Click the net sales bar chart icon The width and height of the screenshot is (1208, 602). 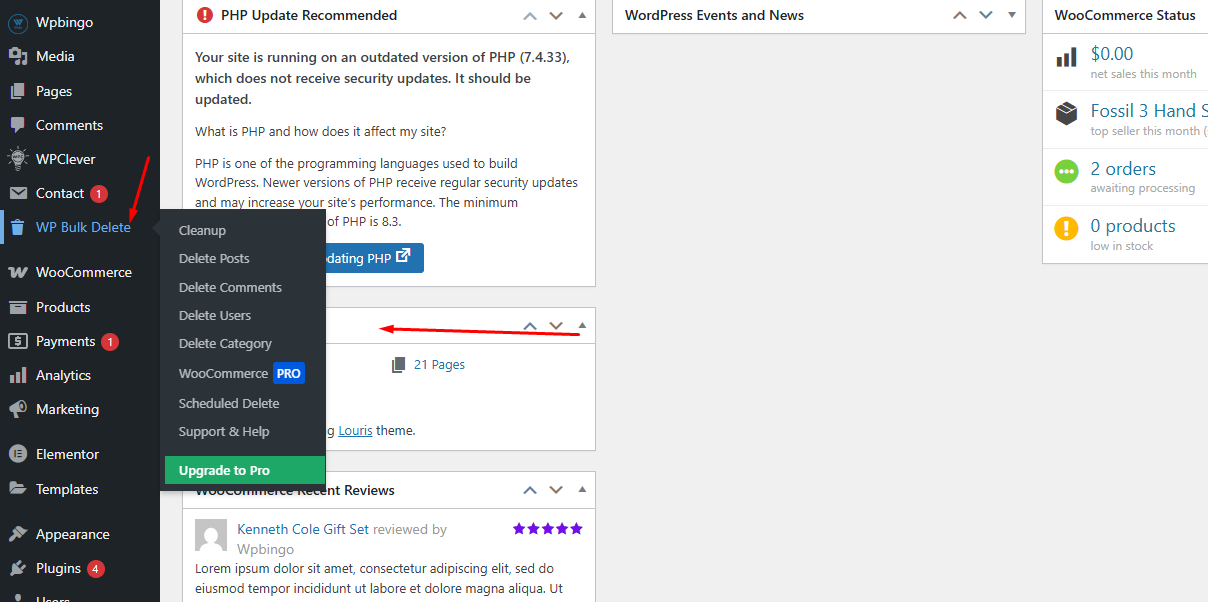[1066, 58]
